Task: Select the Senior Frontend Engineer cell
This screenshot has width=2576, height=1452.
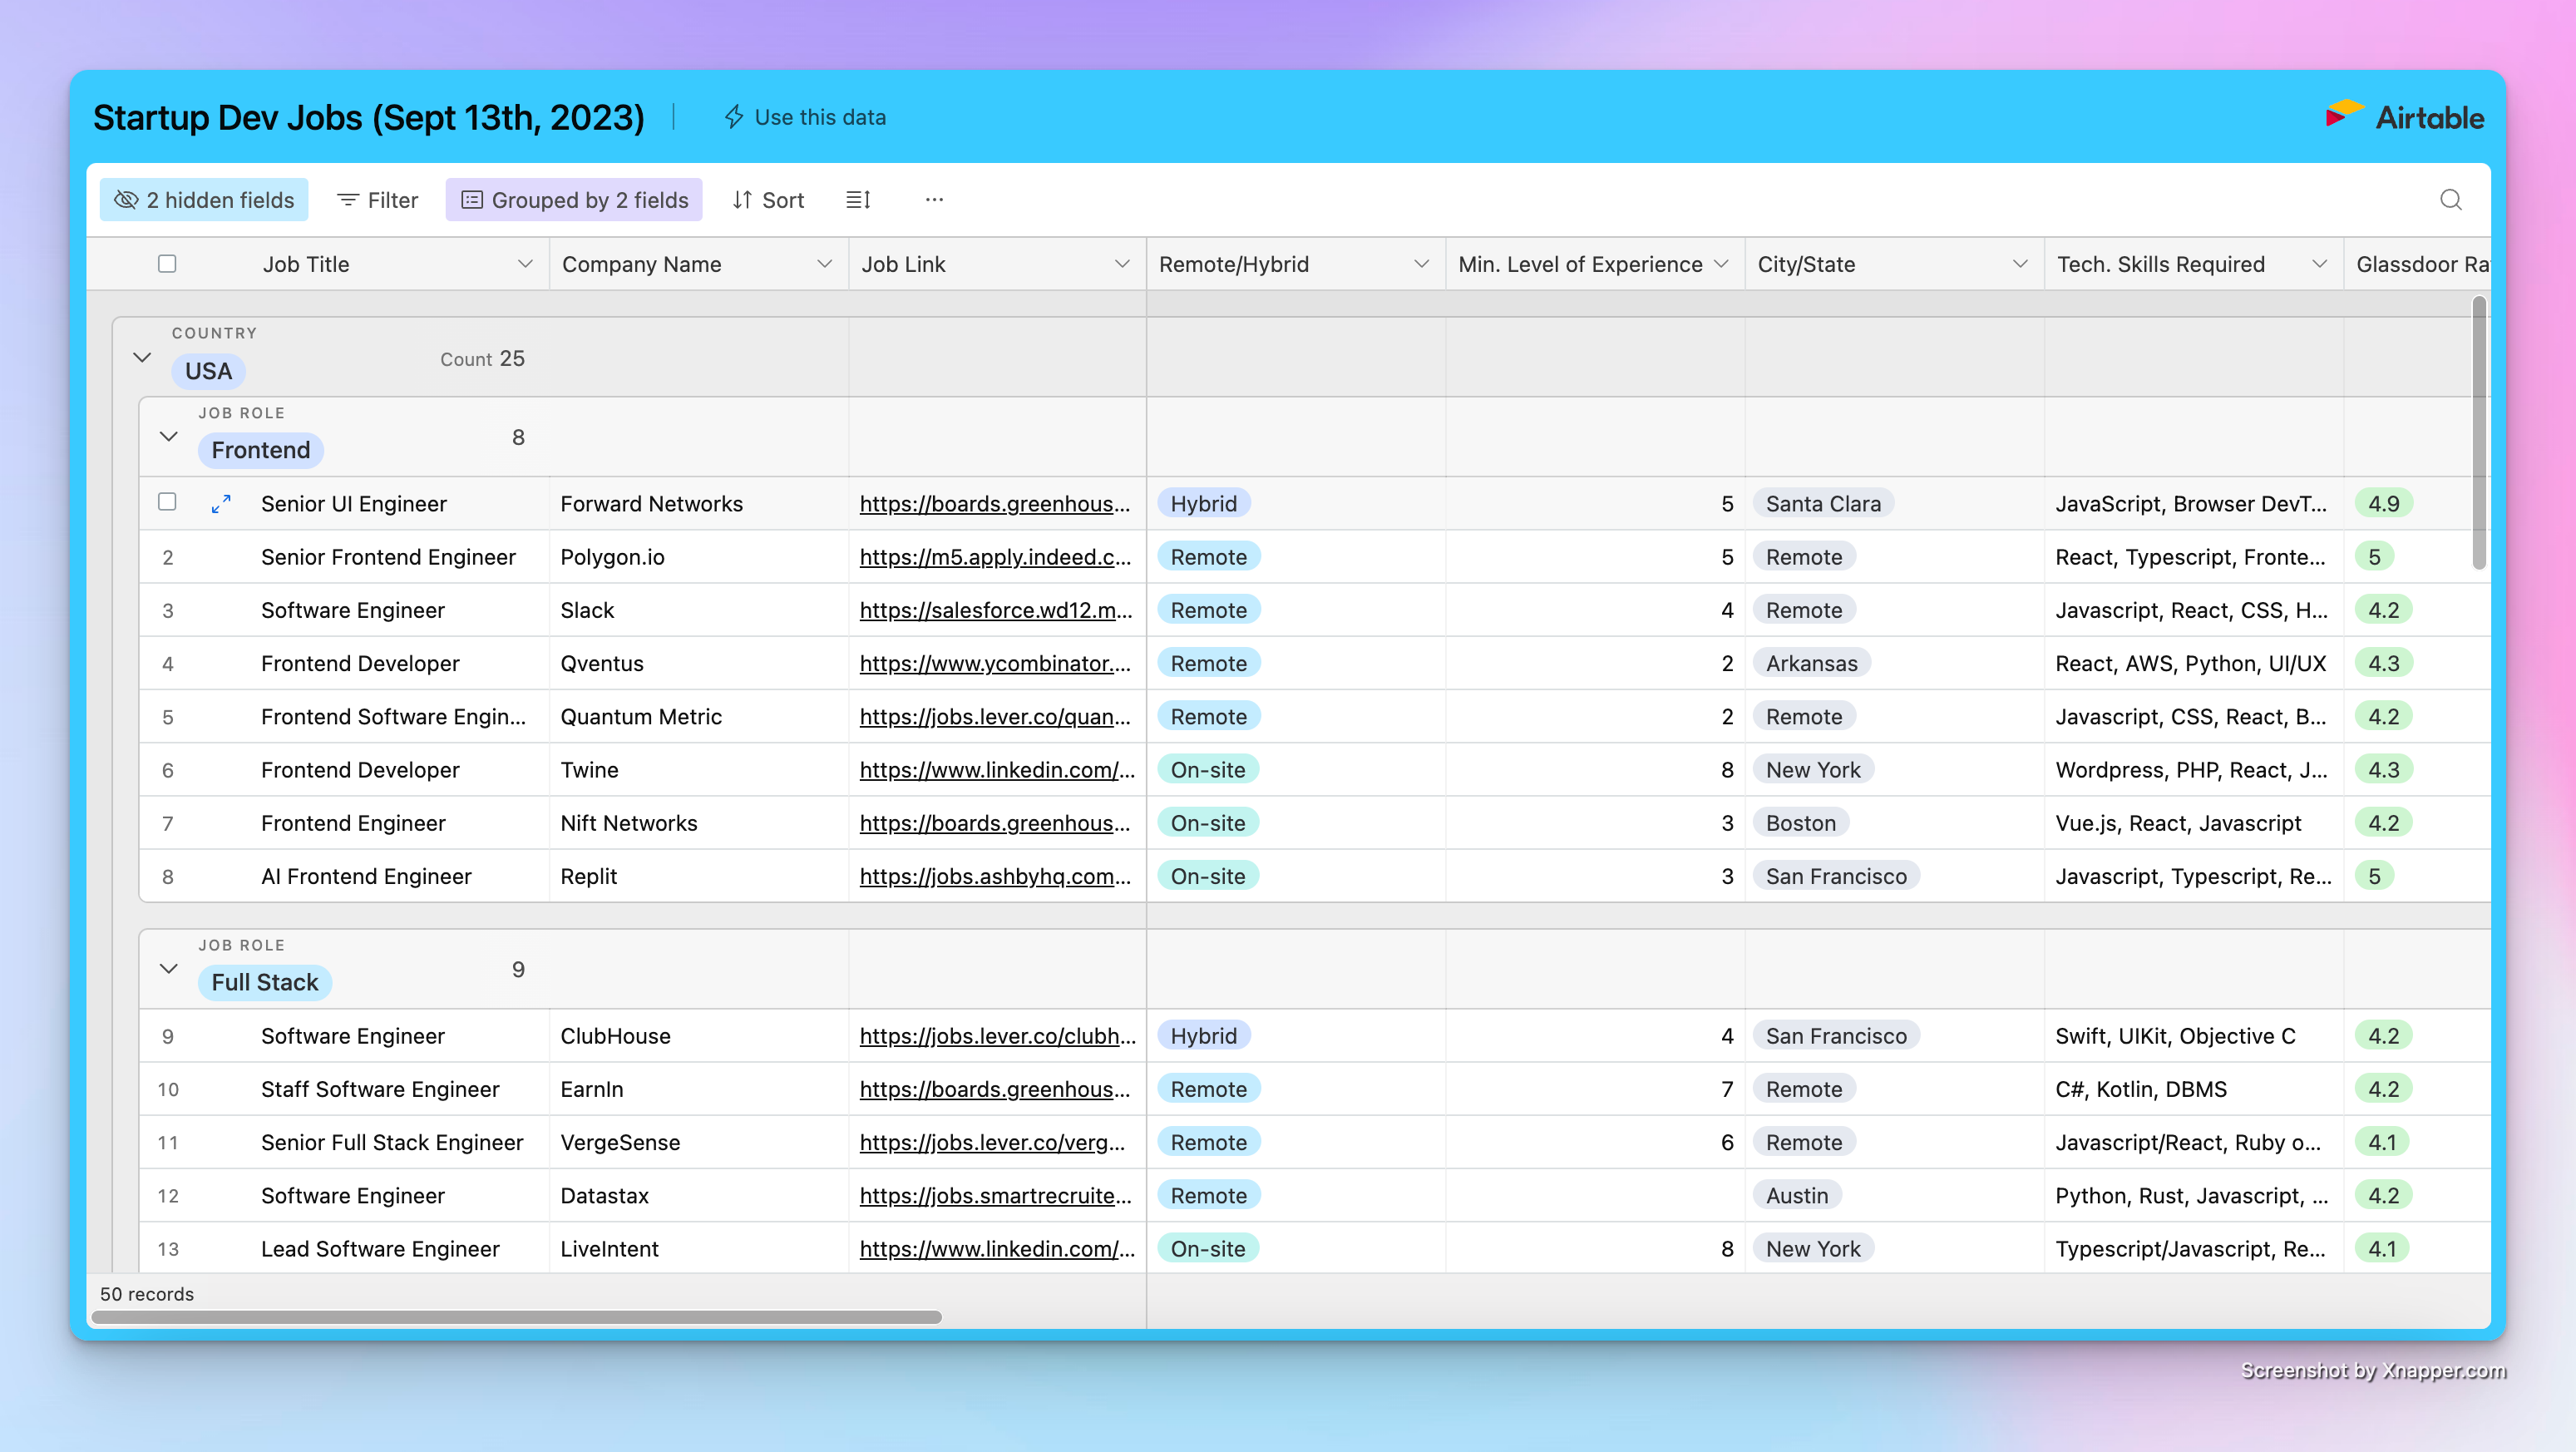Action: [x=388, y=557]
